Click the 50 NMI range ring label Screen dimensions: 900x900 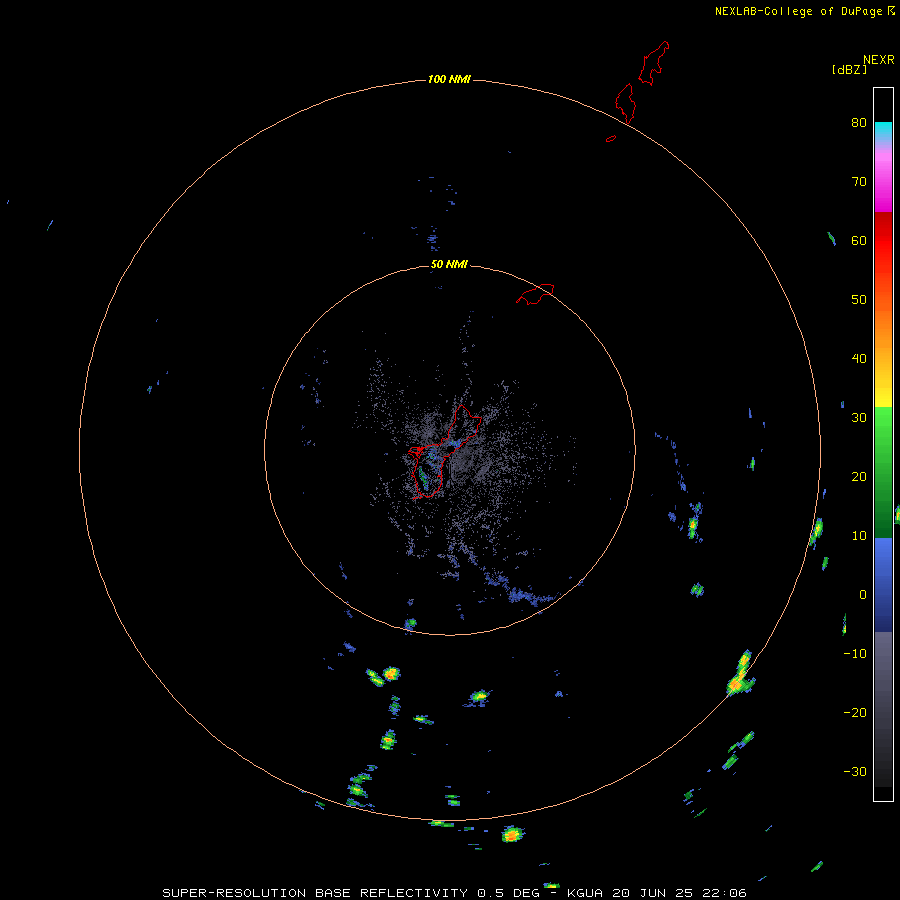[449, 265]
